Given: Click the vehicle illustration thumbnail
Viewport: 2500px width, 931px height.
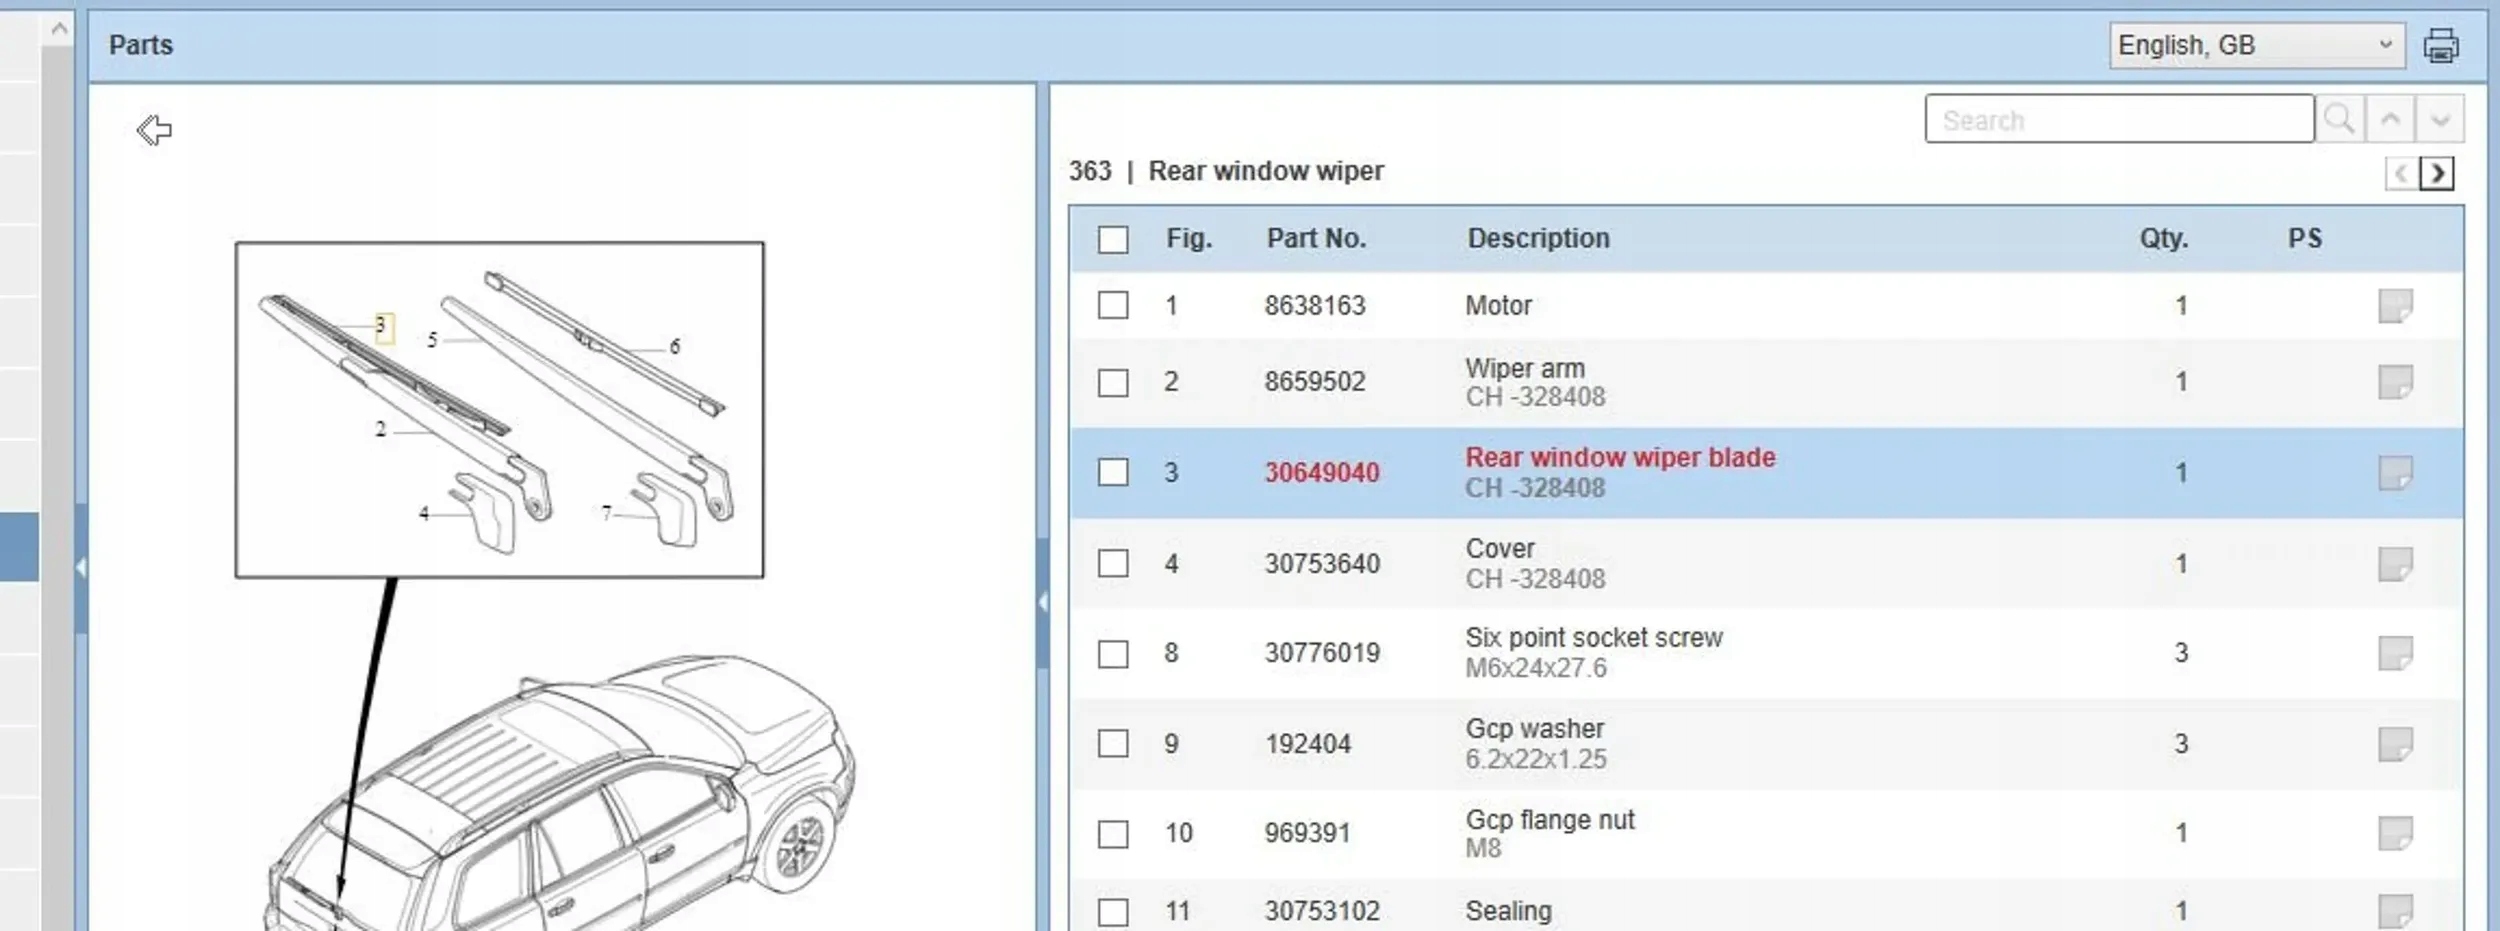Looking at the screenshot, I should [560, 795].
